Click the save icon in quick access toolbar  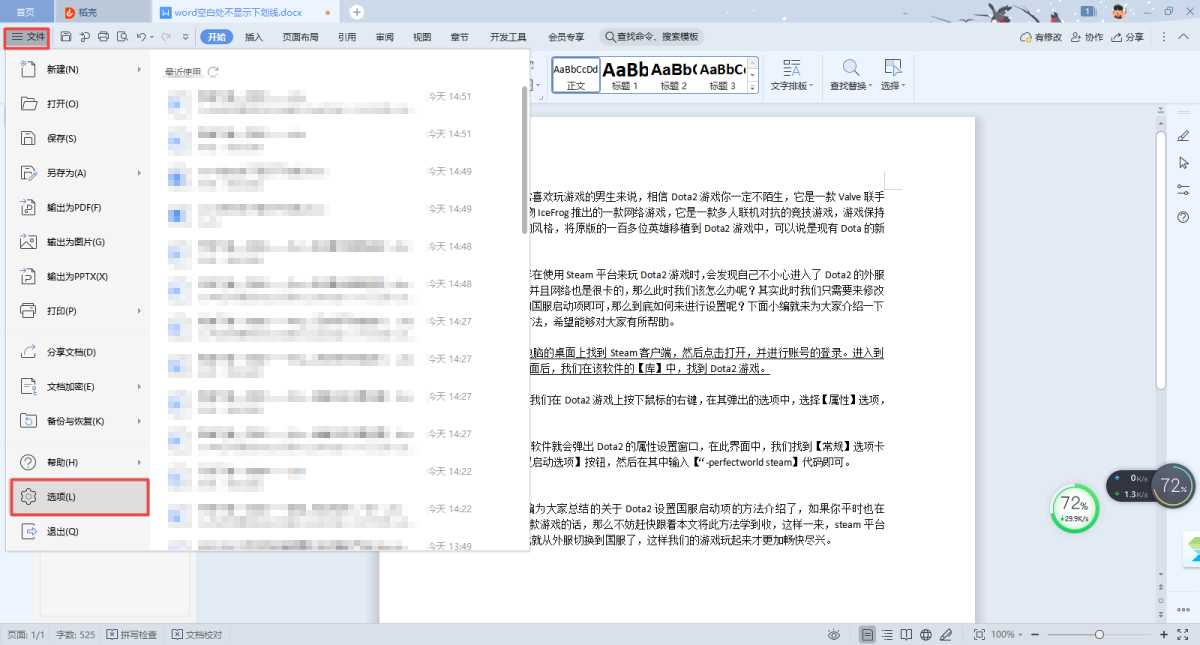click(66, 37)
